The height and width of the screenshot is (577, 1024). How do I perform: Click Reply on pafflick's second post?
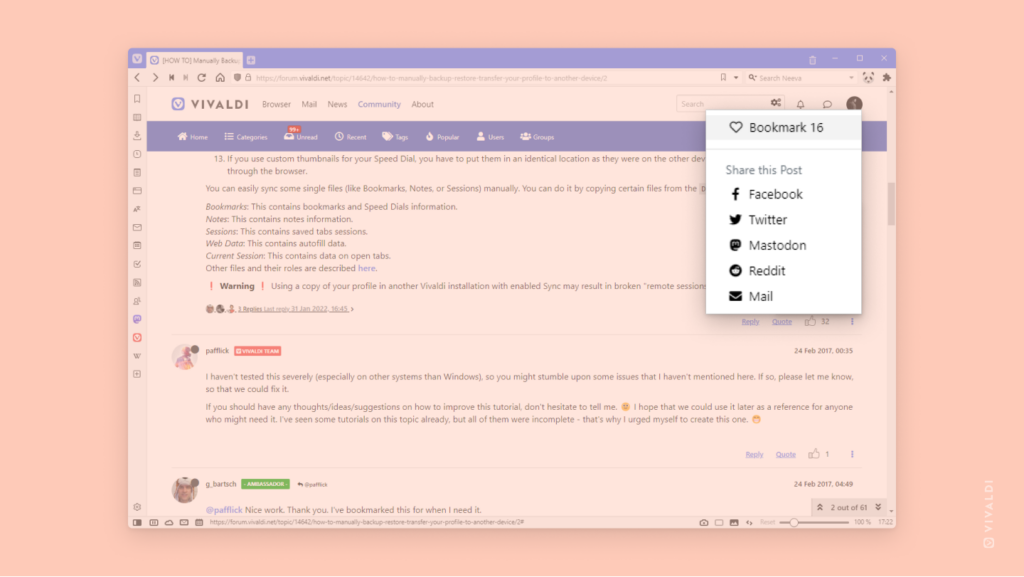click(754, 454)
